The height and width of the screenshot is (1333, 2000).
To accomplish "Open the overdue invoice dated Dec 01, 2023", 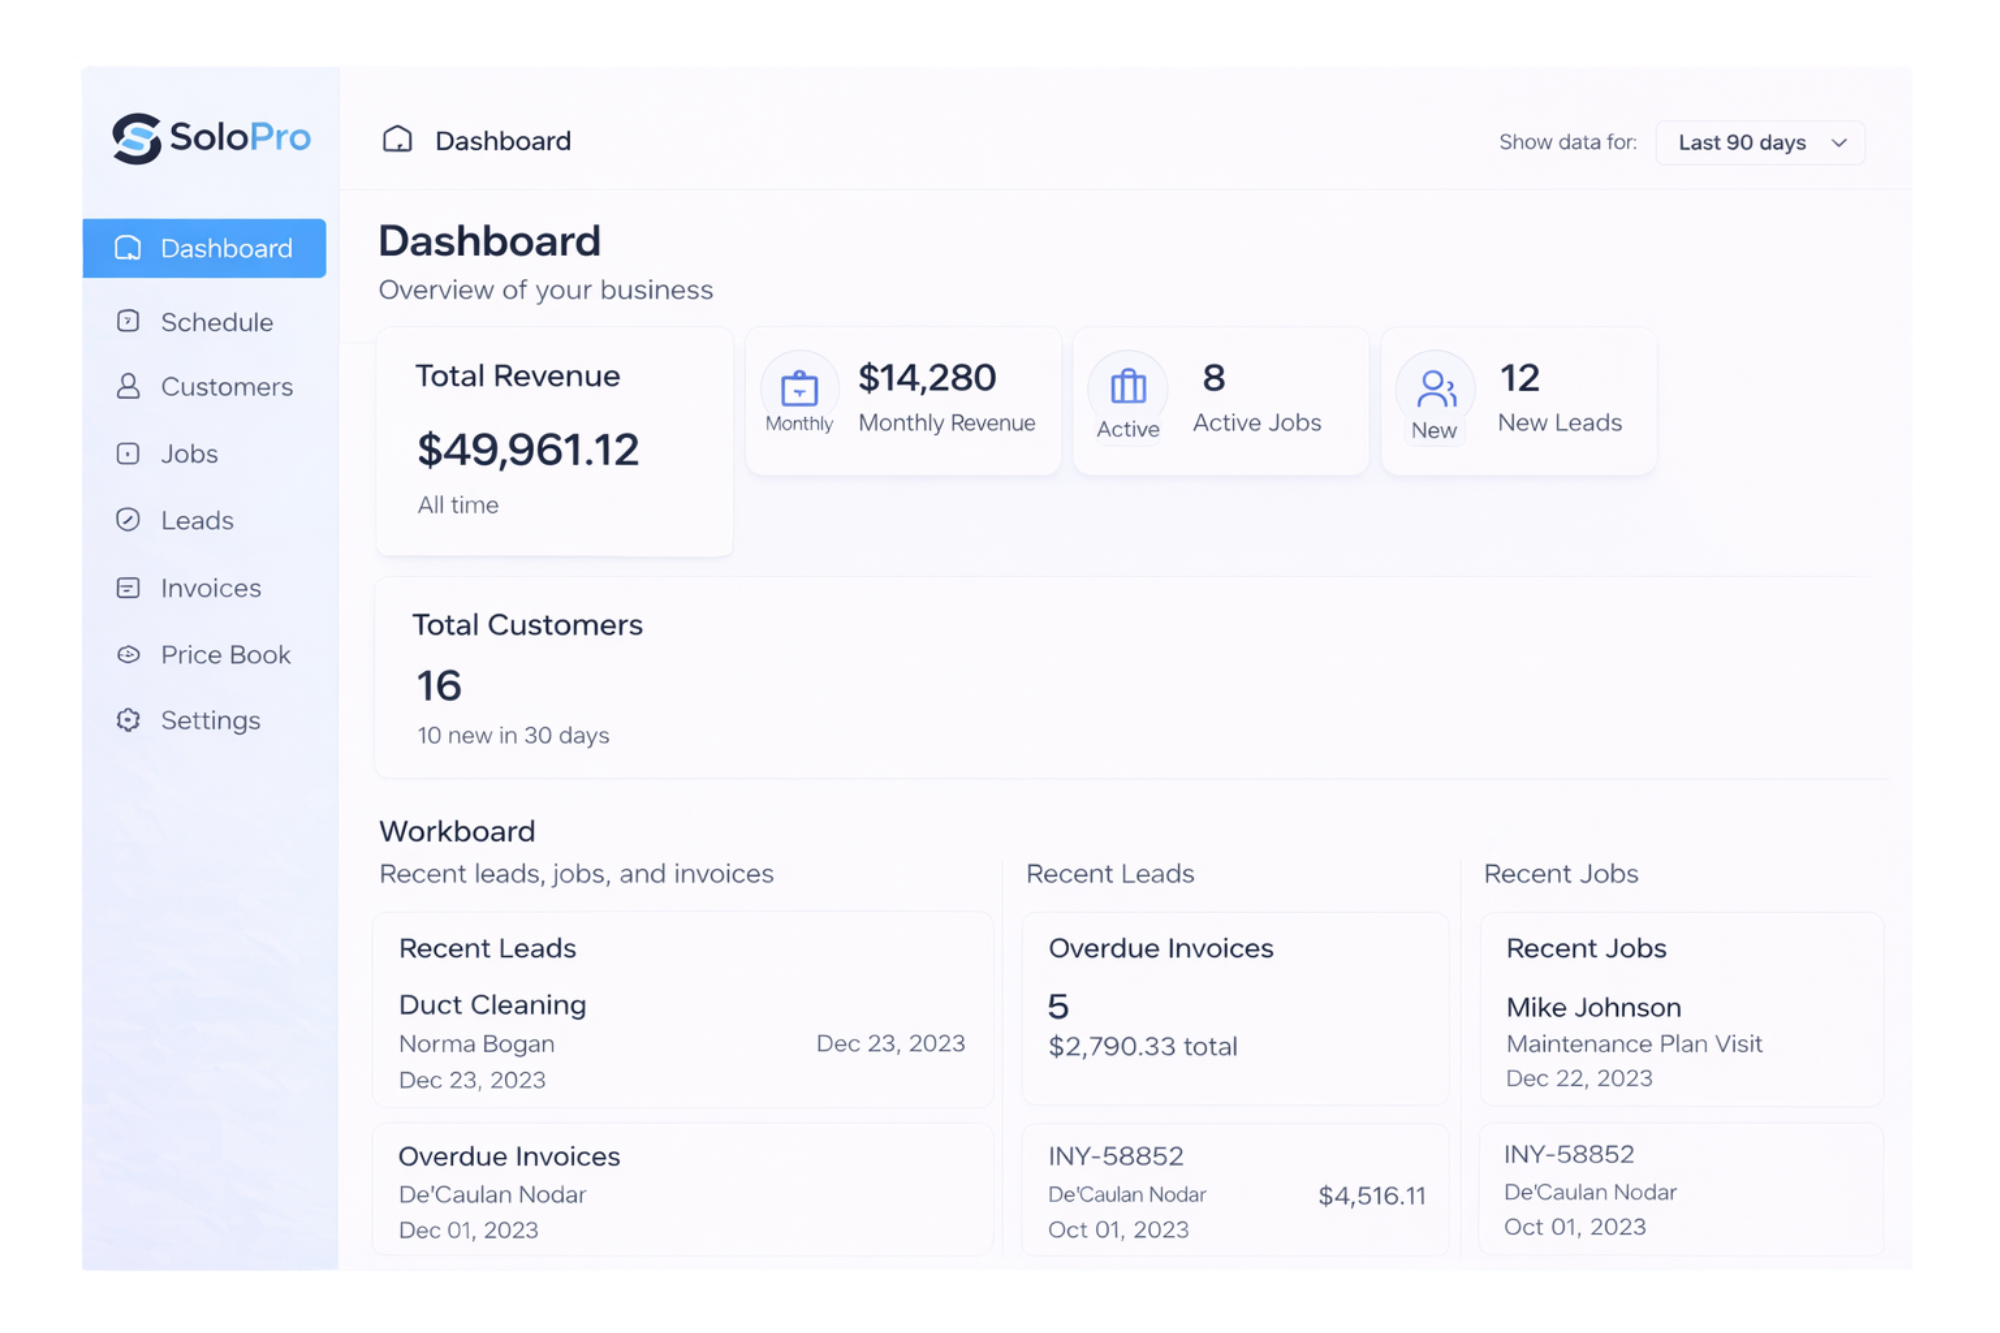I will pos(683,1190).
